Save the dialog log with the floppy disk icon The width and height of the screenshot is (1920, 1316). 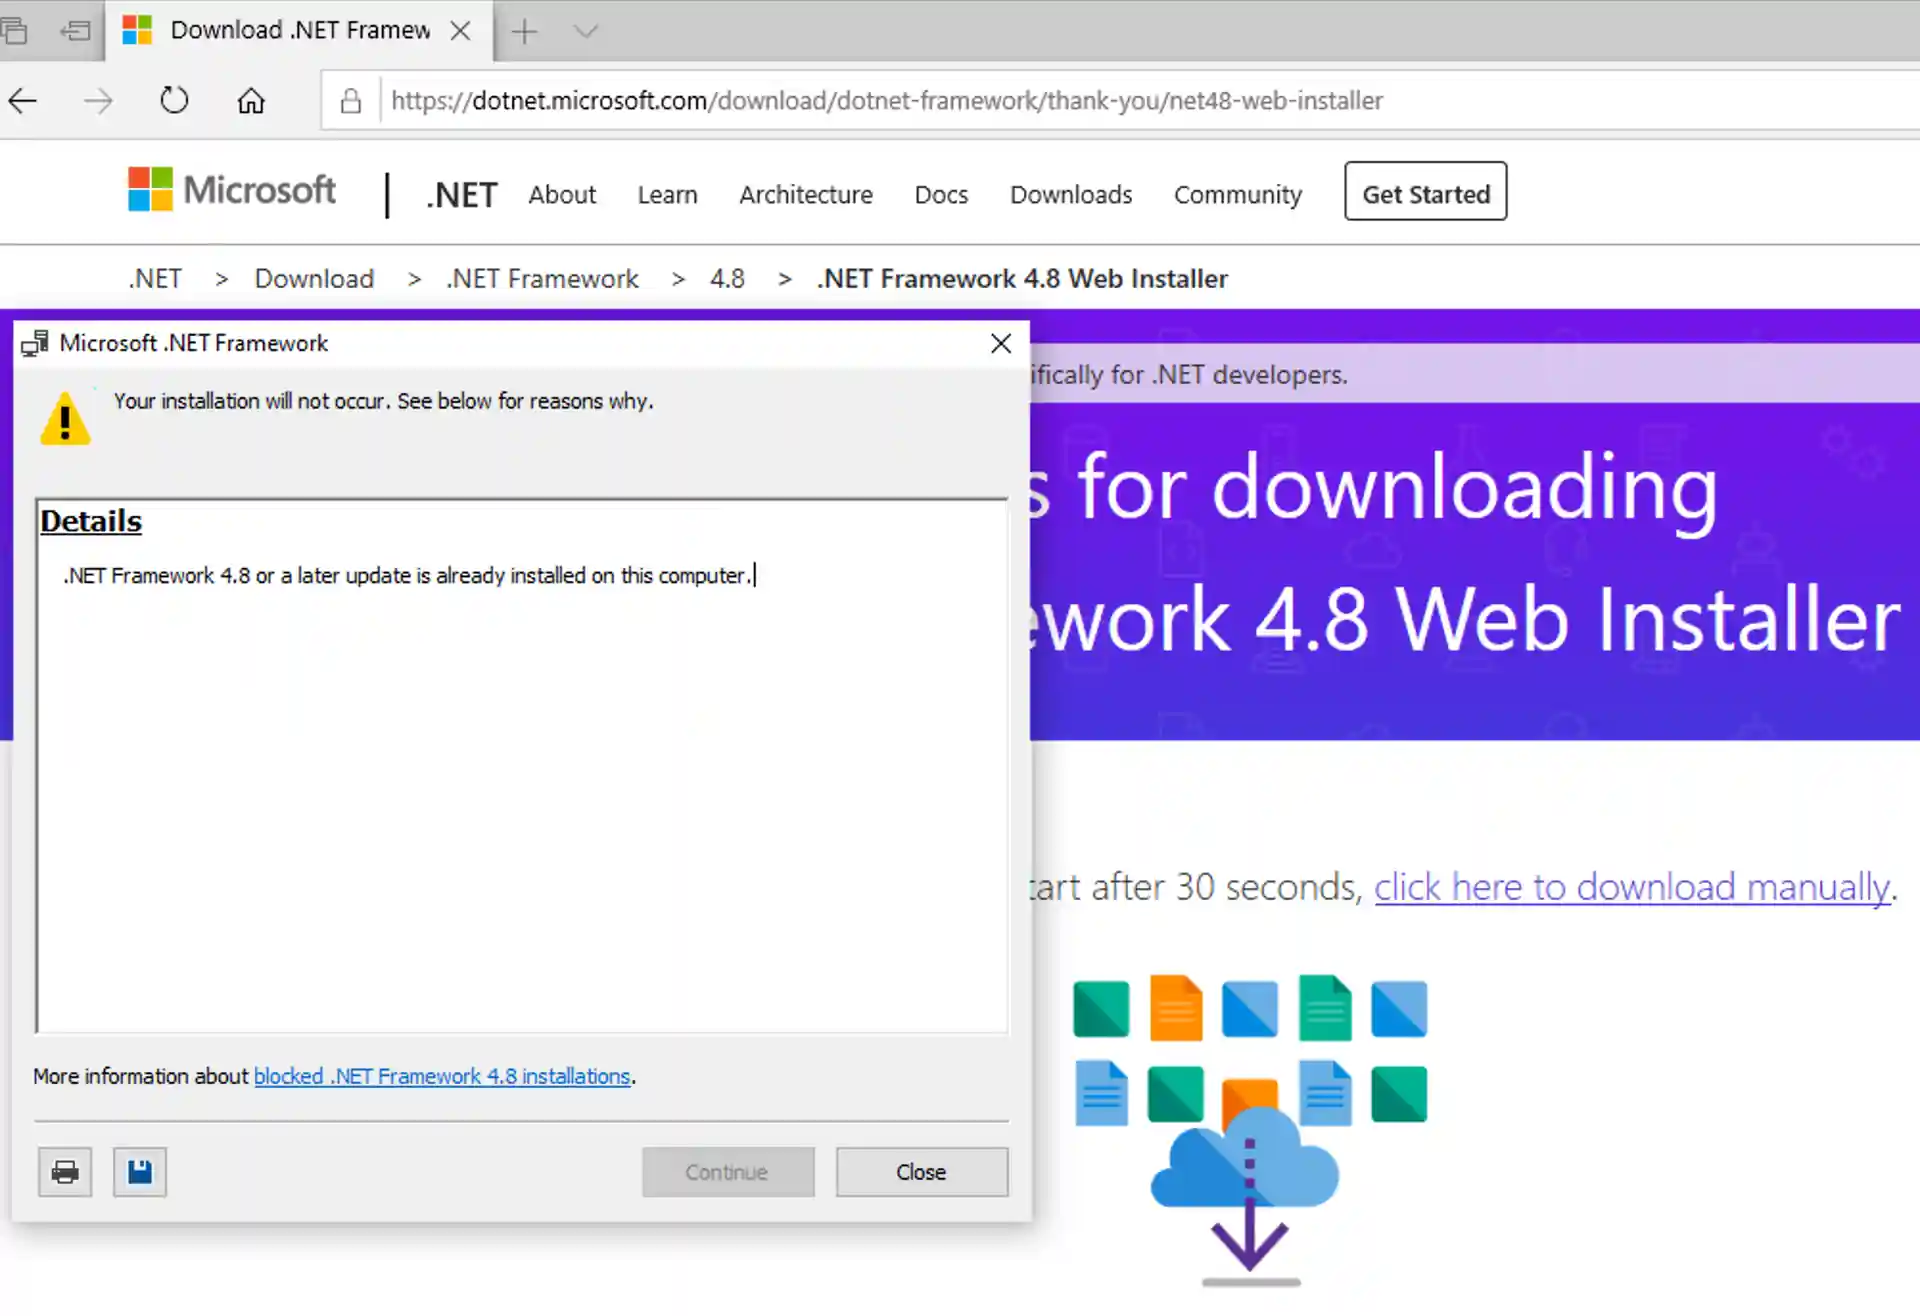tap(139, 1171)
